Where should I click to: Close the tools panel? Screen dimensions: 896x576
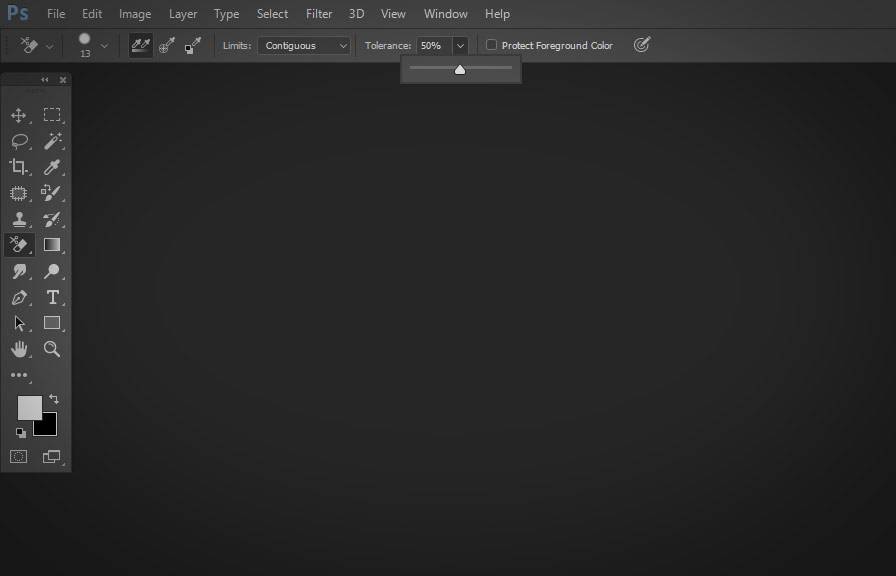tap(63, 80)
